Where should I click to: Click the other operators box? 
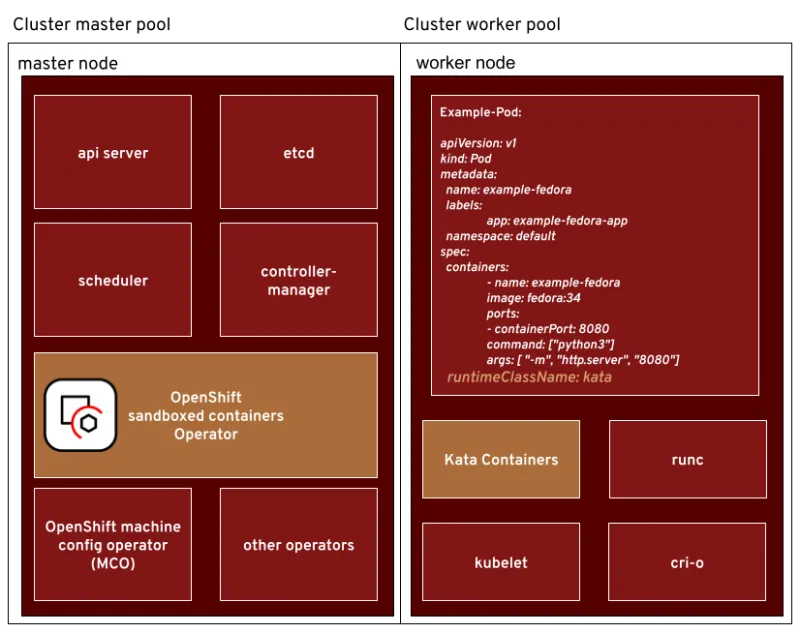click(x=299, y=544)
